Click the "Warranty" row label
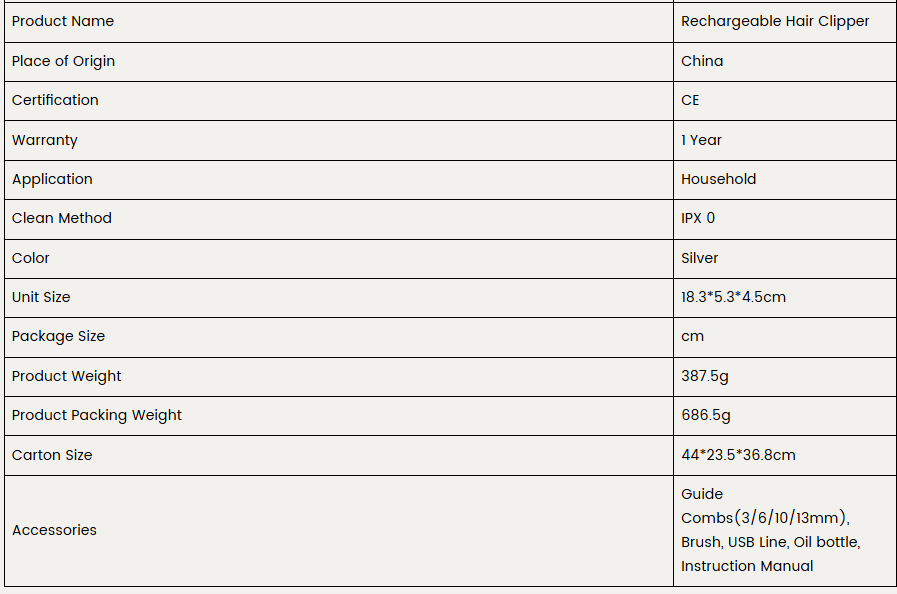This screenshot has height=594, width=897. point(45,140)
